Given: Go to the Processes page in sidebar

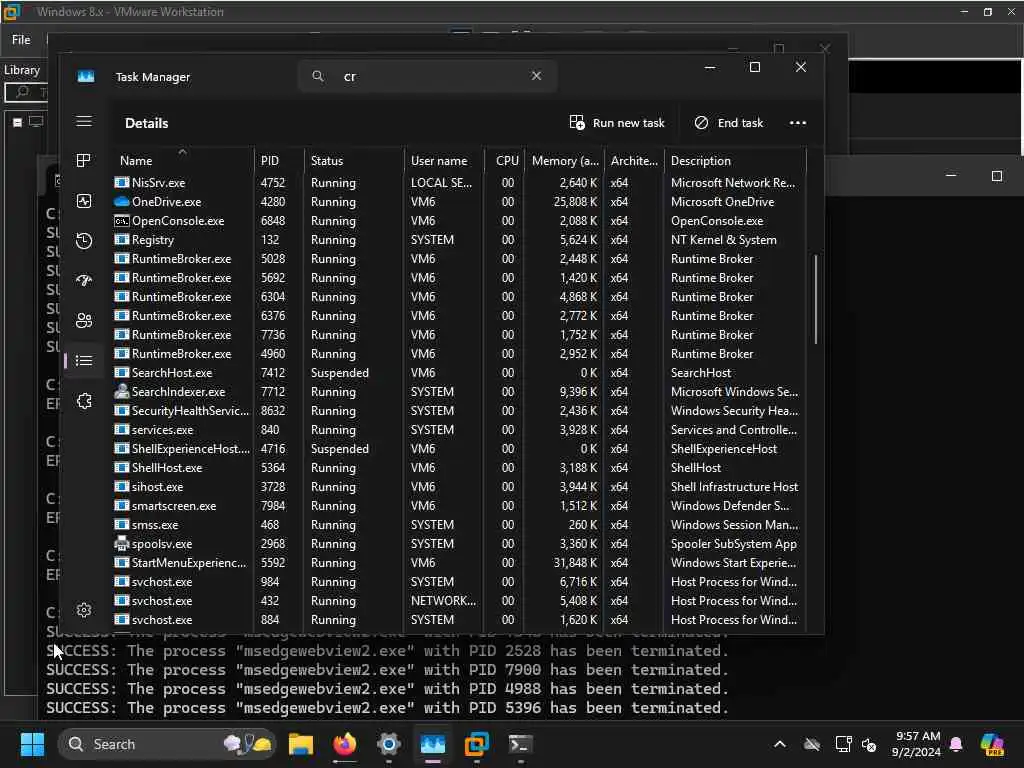Looking at the screenshot, I should 84,161.
